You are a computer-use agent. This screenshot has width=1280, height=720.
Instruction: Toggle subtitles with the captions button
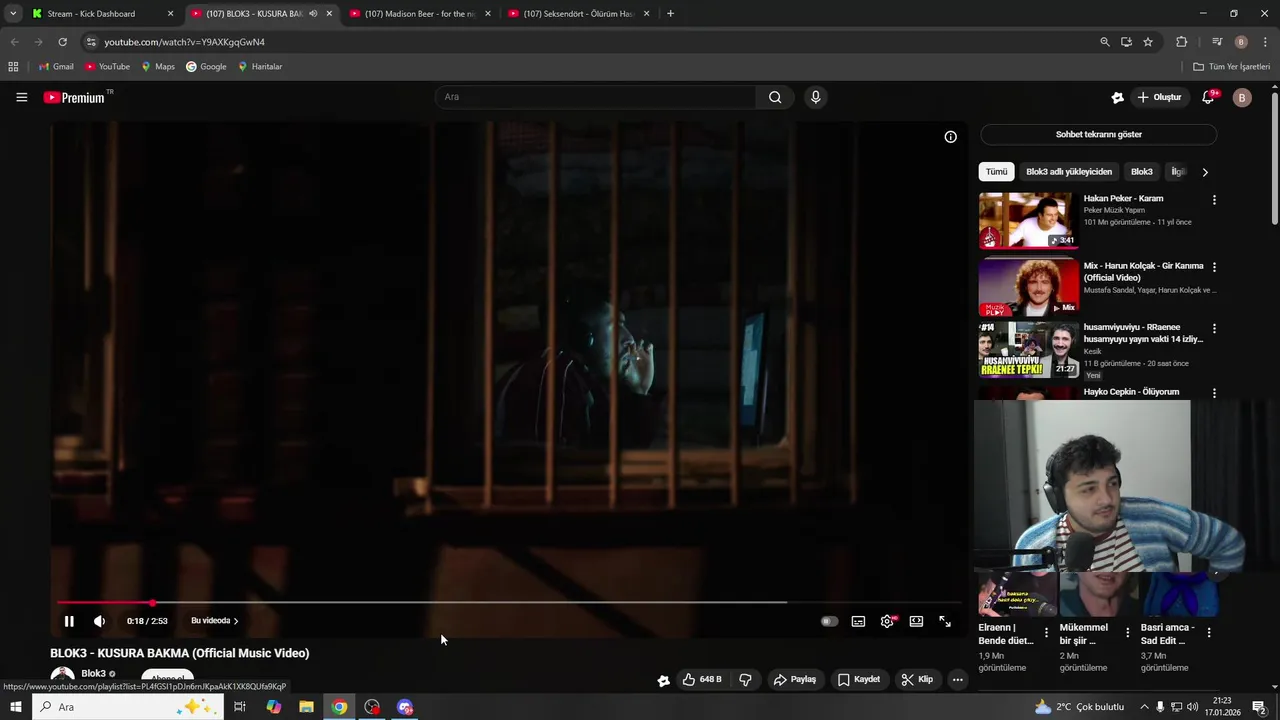(x=858, y=621)
